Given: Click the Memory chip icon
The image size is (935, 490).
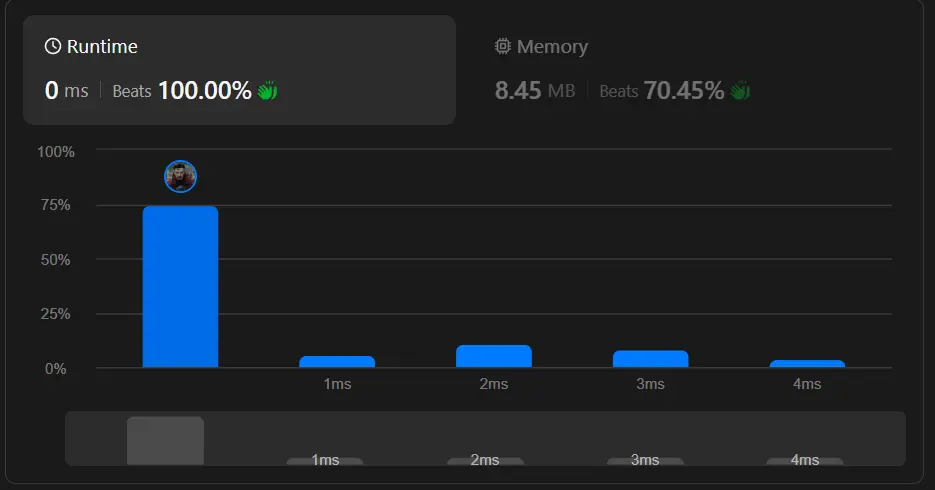Looking at the screenshot, I should point(503,47).
